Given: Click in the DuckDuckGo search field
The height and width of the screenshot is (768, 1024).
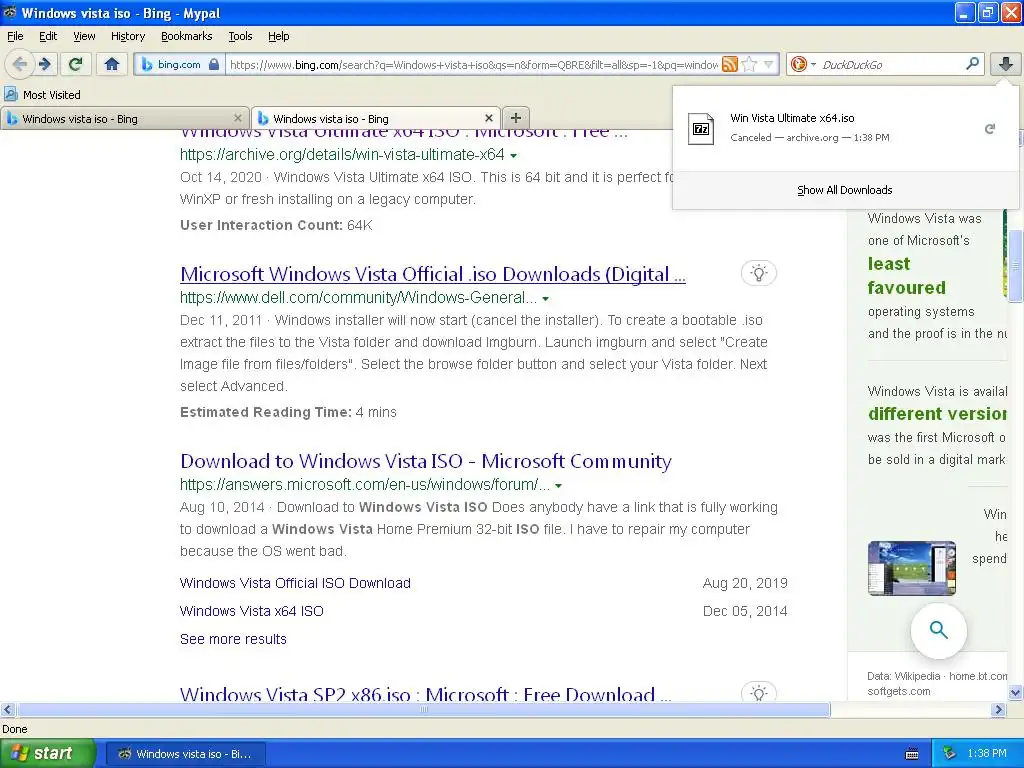Looking at the screenshot, I should pyautogui.click(x=891, y=64).
